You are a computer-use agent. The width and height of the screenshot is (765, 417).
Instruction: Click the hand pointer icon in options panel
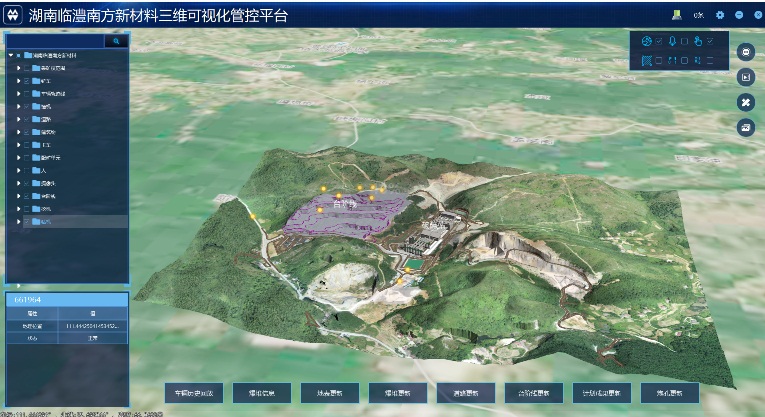pyautogui.click(x=698, y=41)
